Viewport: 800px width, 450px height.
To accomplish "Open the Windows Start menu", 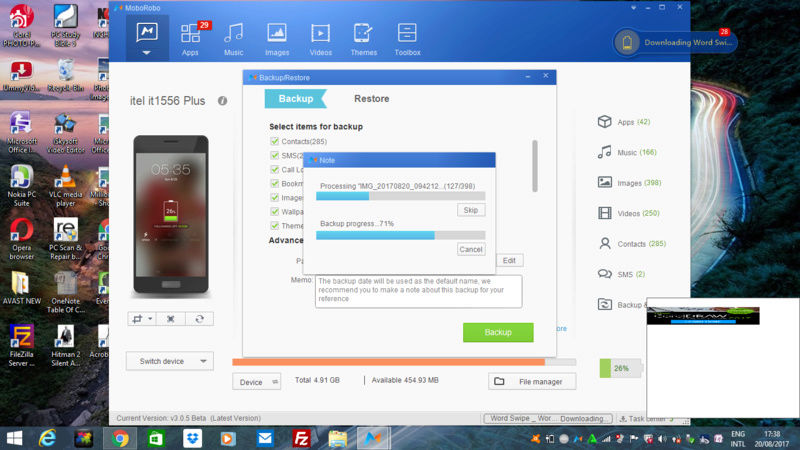I will click(x=14, y=438).
